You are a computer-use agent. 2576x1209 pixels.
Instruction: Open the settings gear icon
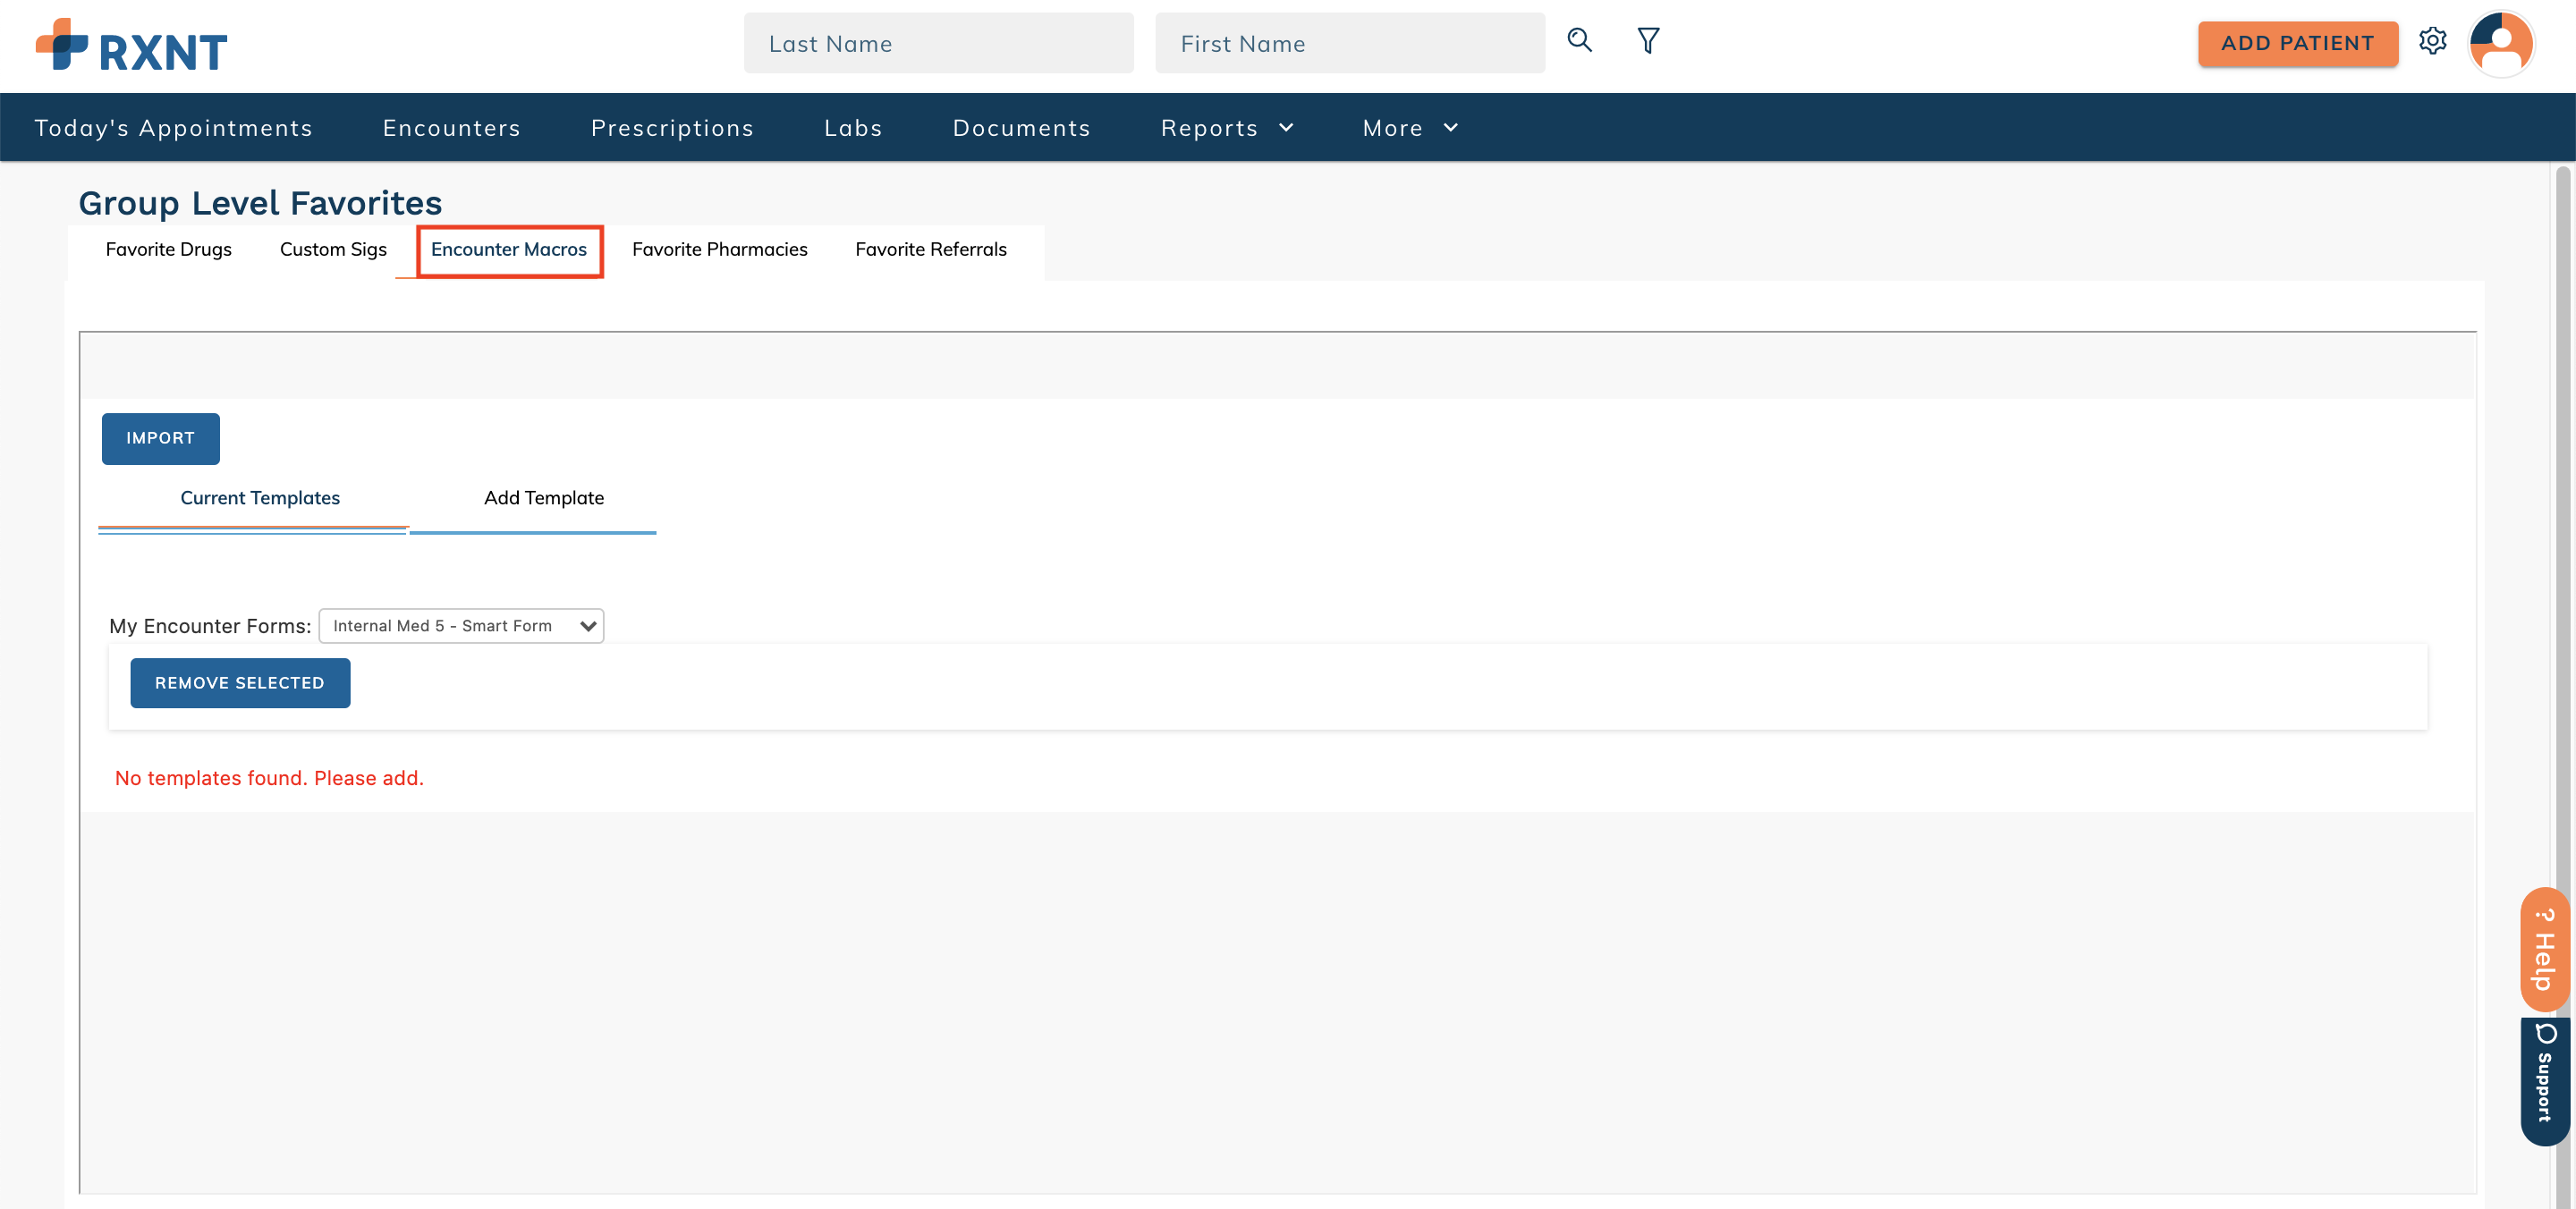tap(2435, 41)
